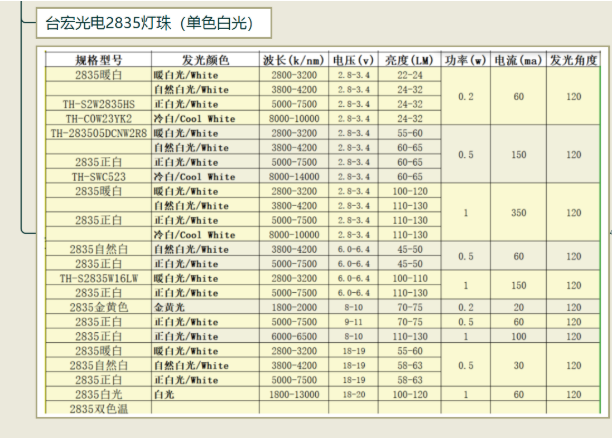Screen dimensions: 613x439
Task: Click the 波长(k/nm) column header
Action: click(295, 61)
